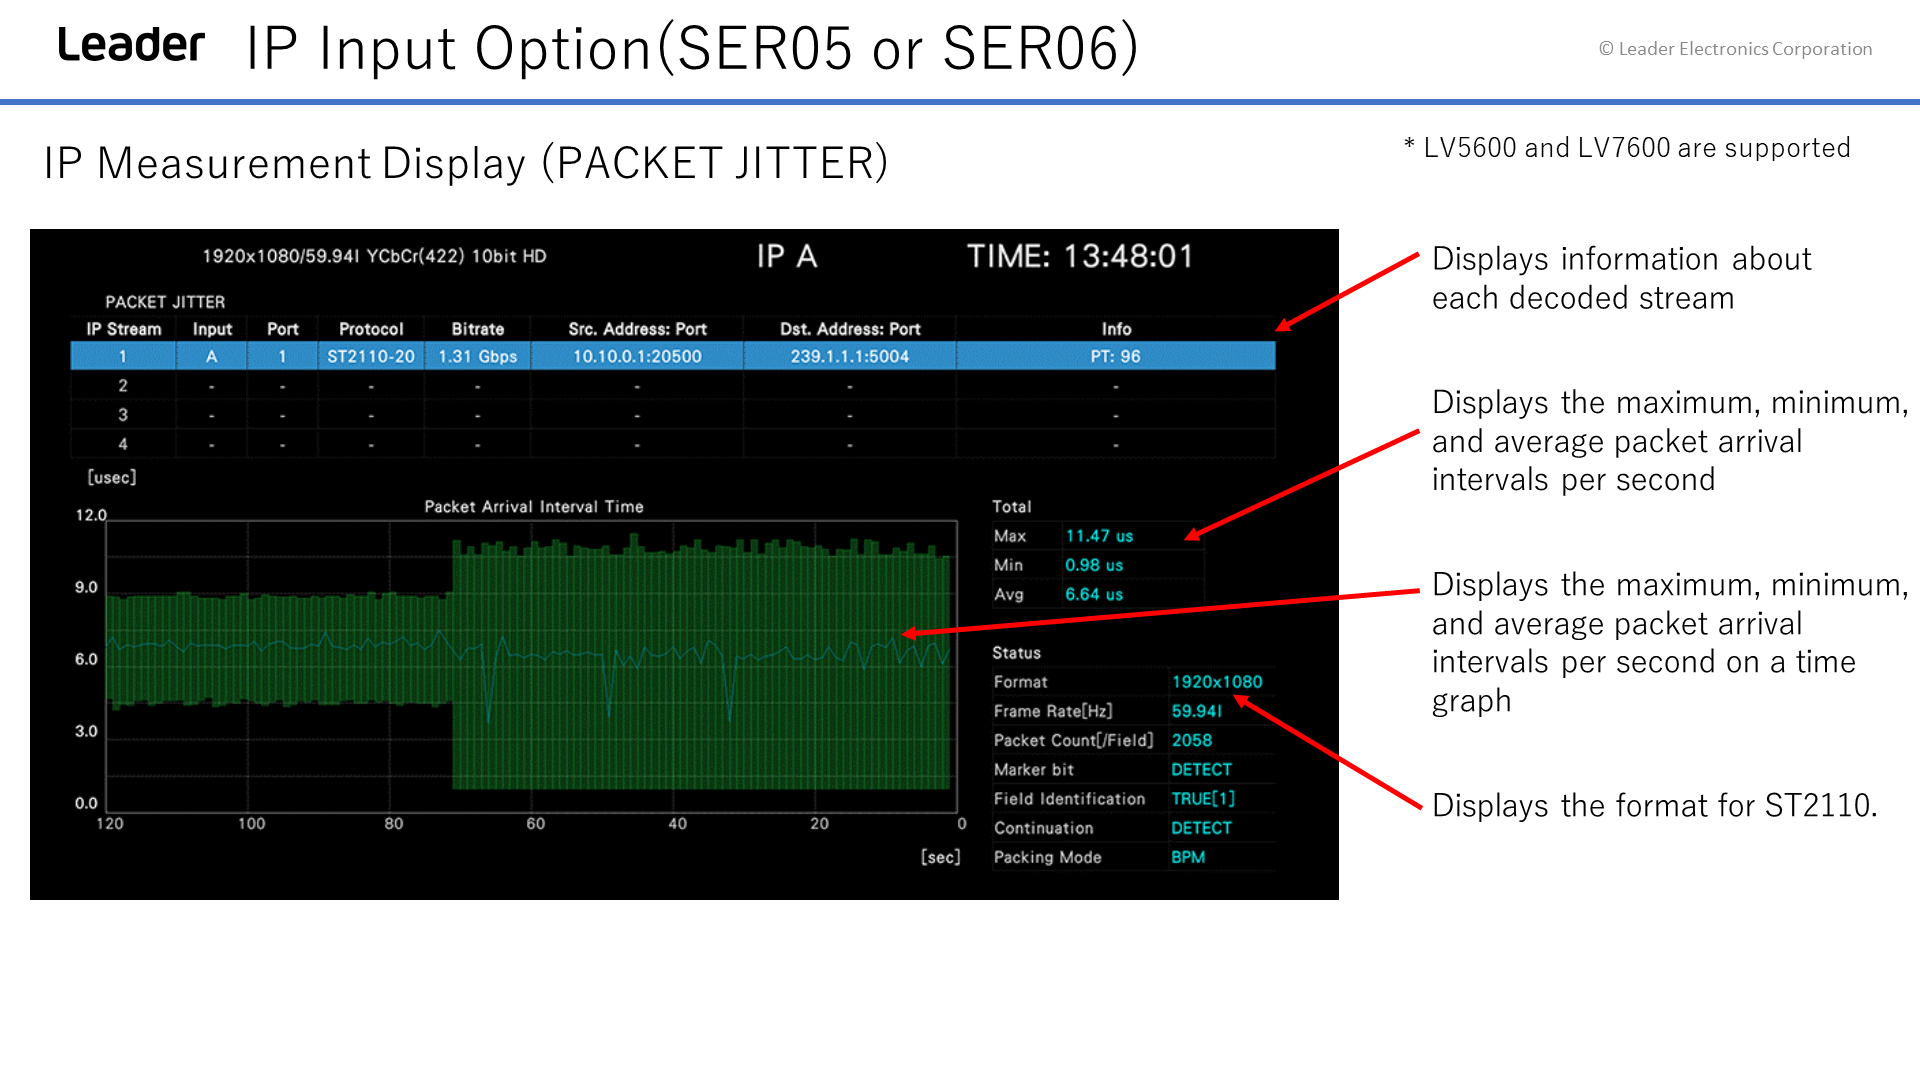The image size is (1920, 1080).
Task: Select IP Stream row 1
Action: click(673, 356)
